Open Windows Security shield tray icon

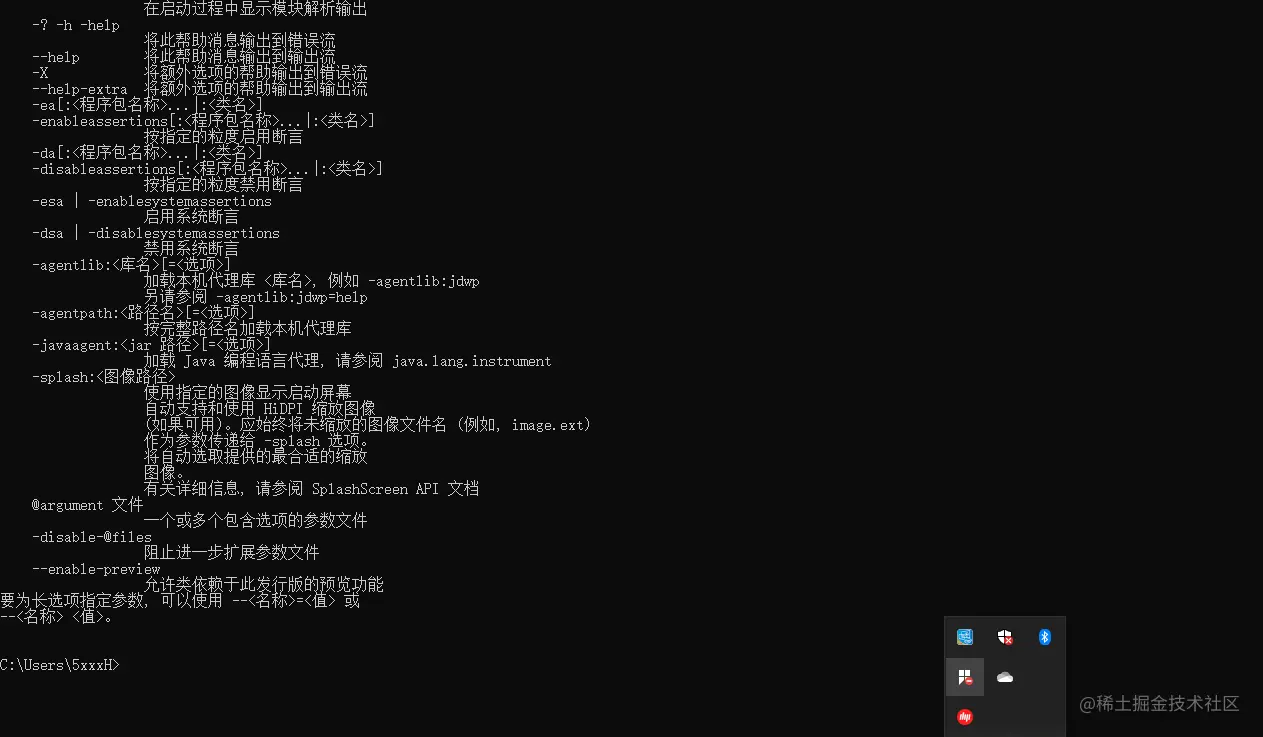[x=1005, y=637]
